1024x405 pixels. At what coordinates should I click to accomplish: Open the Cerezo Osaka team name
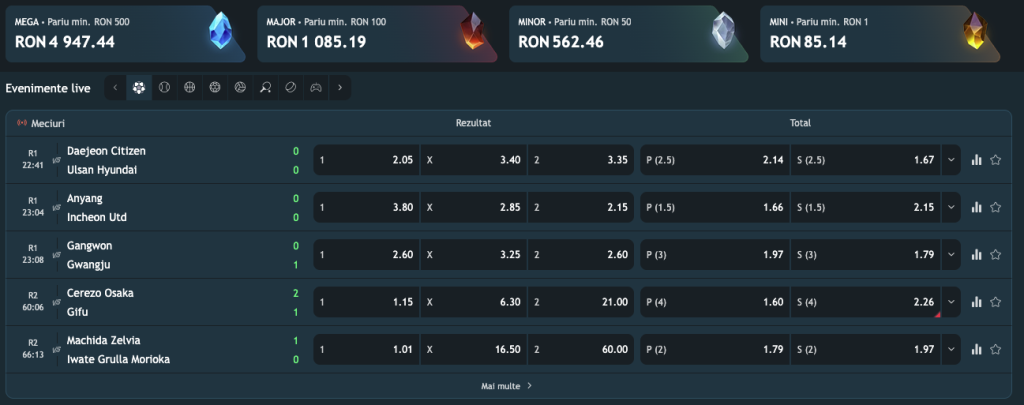(x=100, y=293)
